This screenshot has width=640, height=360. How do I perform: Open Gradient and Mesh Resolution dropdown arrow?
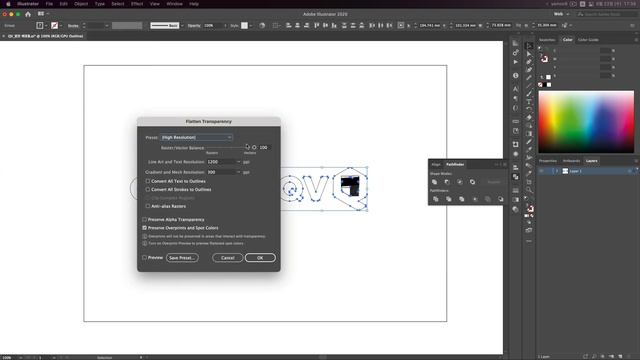coord(238,172)
